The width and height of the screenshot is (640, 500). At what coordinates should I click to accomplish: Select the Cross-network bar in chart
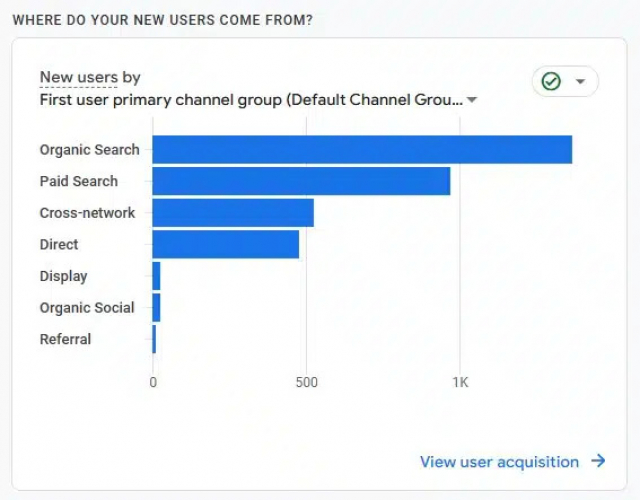click(233, 213)
